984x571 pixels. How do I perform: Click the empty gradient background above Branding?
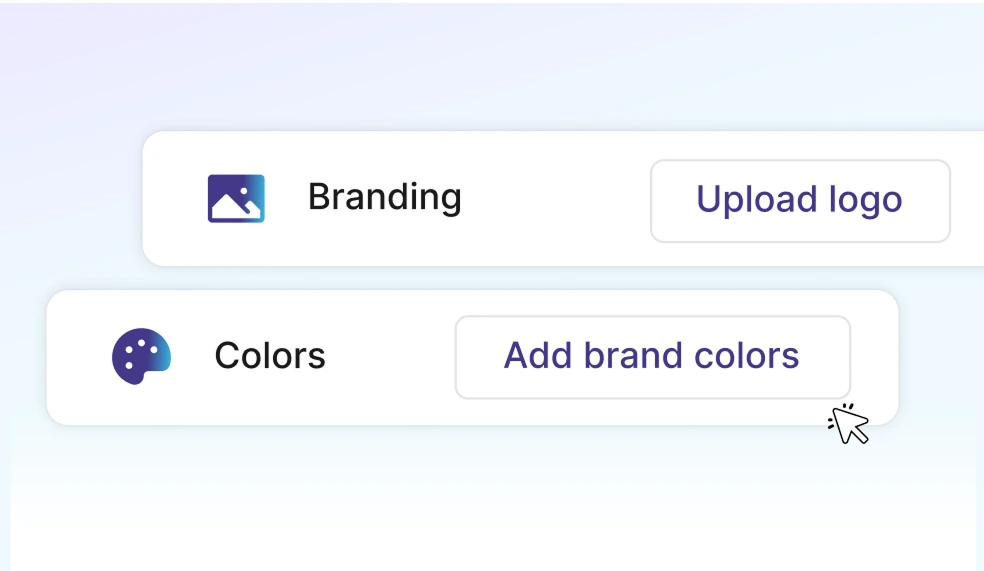click(x=500, y=70)
